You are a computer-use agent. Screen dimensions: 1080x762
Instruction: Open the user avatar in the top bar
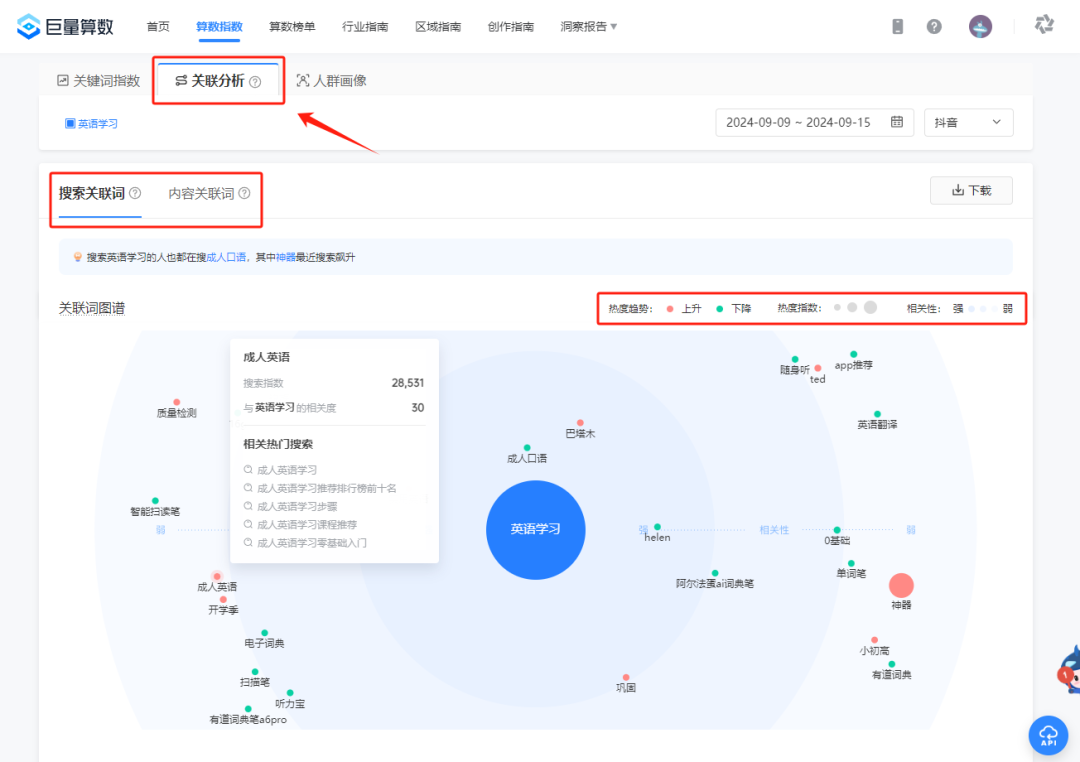tap(979, 25)
